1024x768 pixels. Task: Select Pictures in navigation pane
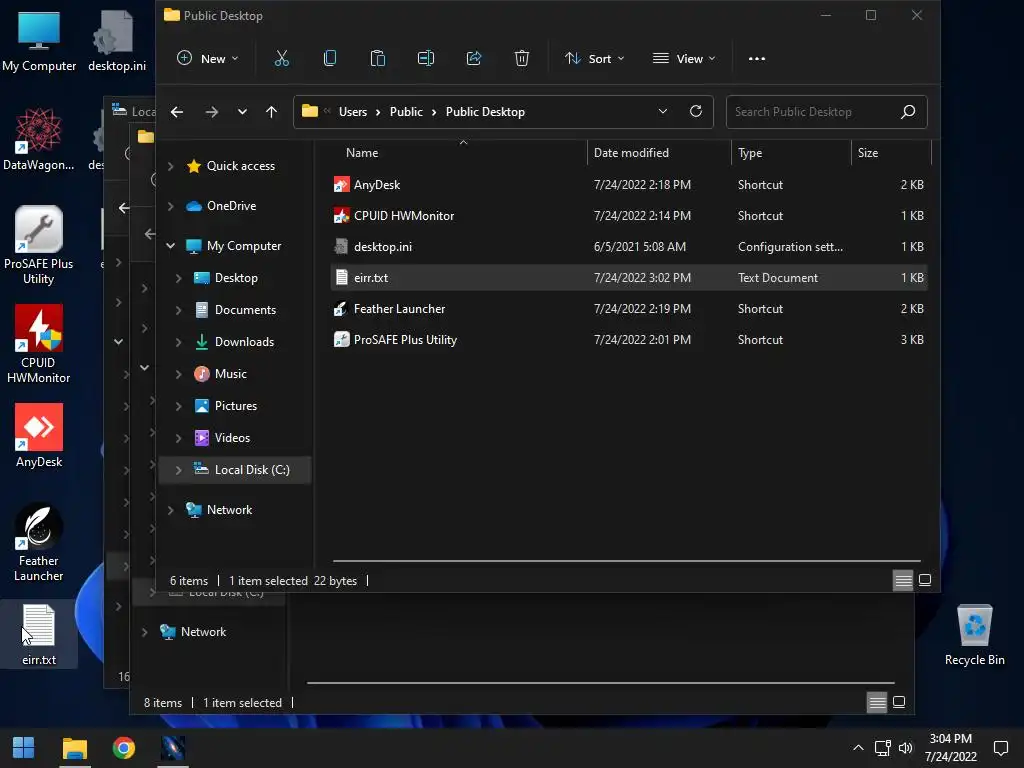[235, 406]
